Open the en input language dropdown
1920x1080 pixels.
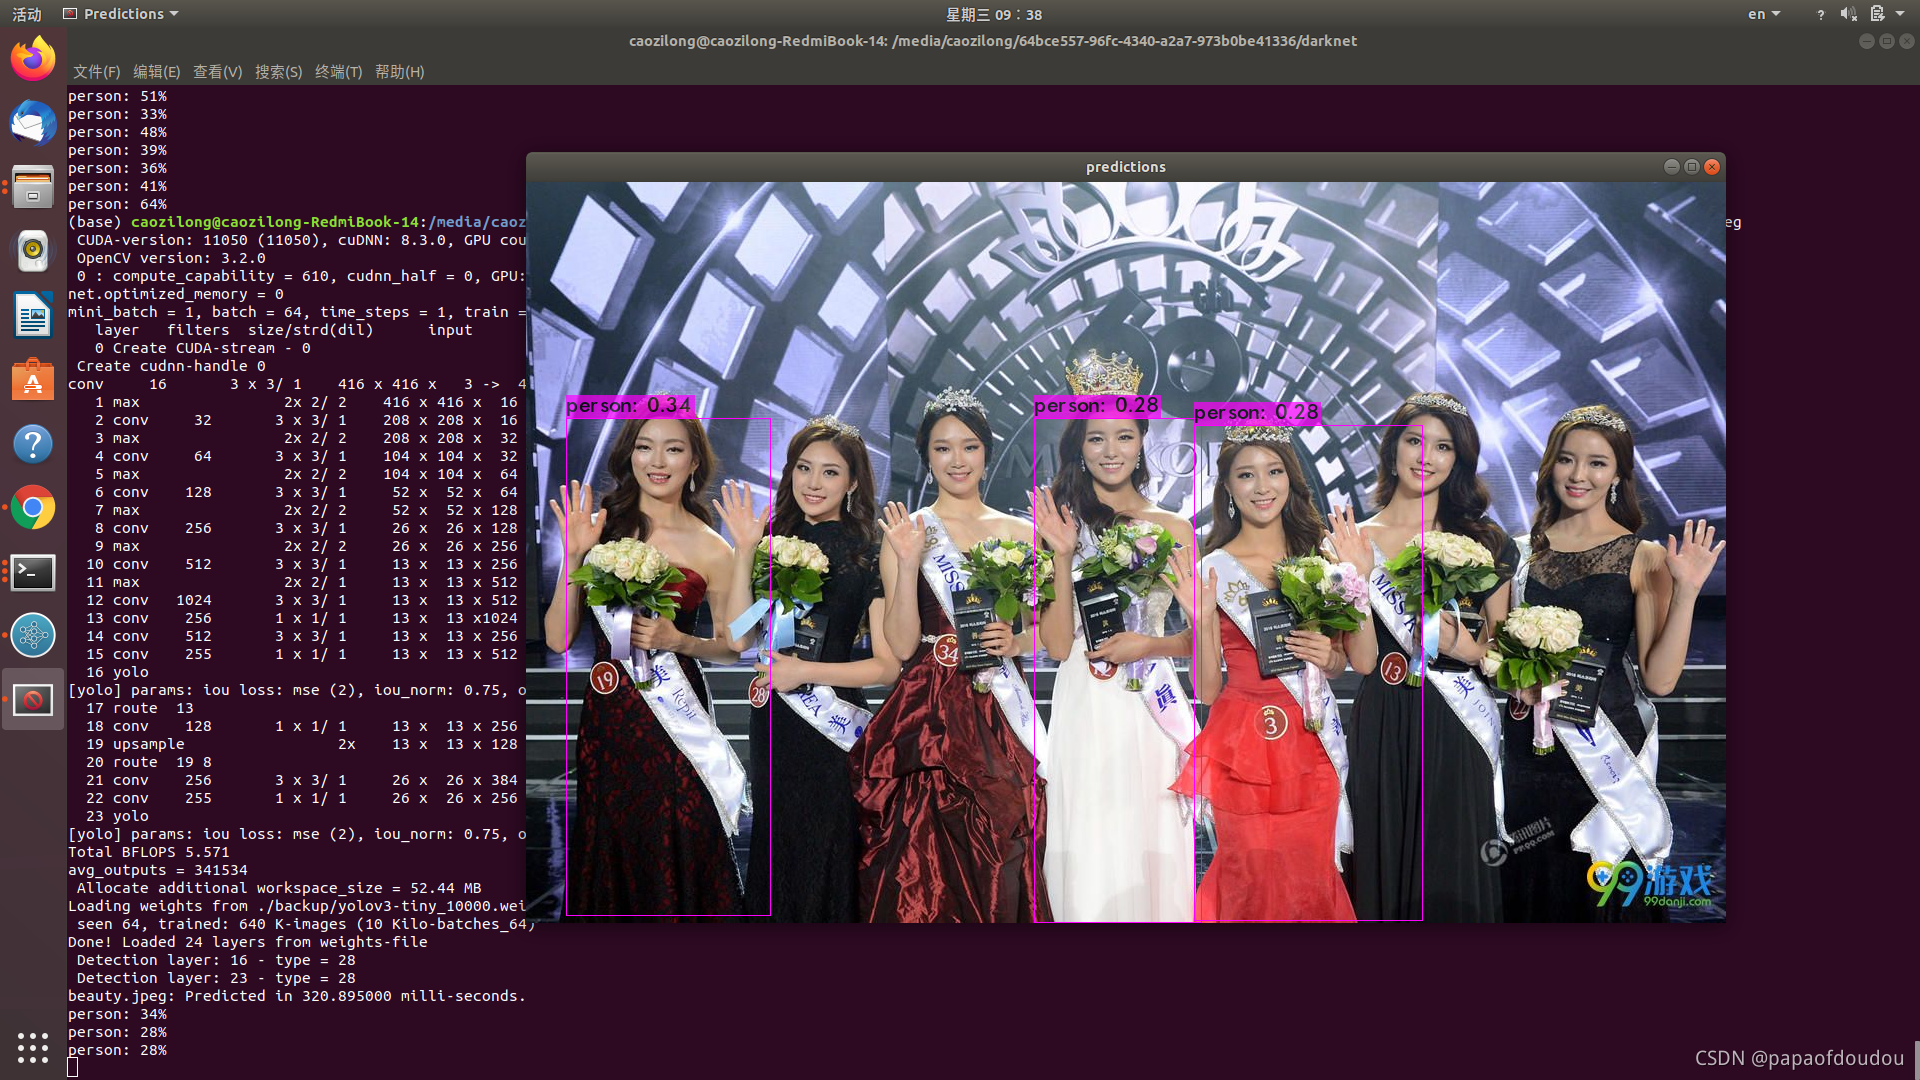click(x=1764, y=14)
